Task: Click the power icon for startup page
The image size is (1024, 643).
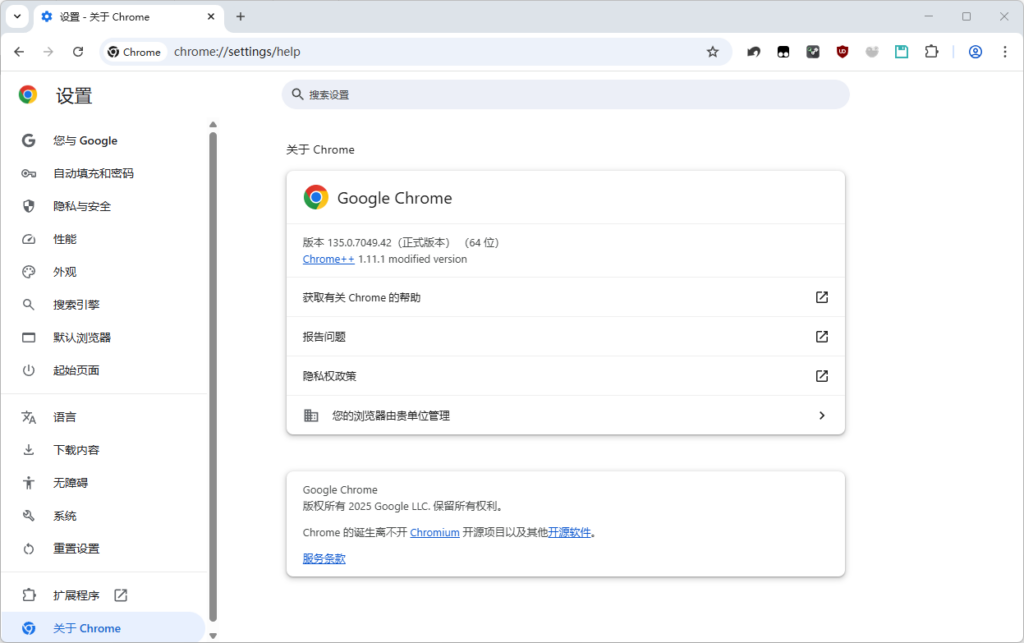Action: (29, 370)
